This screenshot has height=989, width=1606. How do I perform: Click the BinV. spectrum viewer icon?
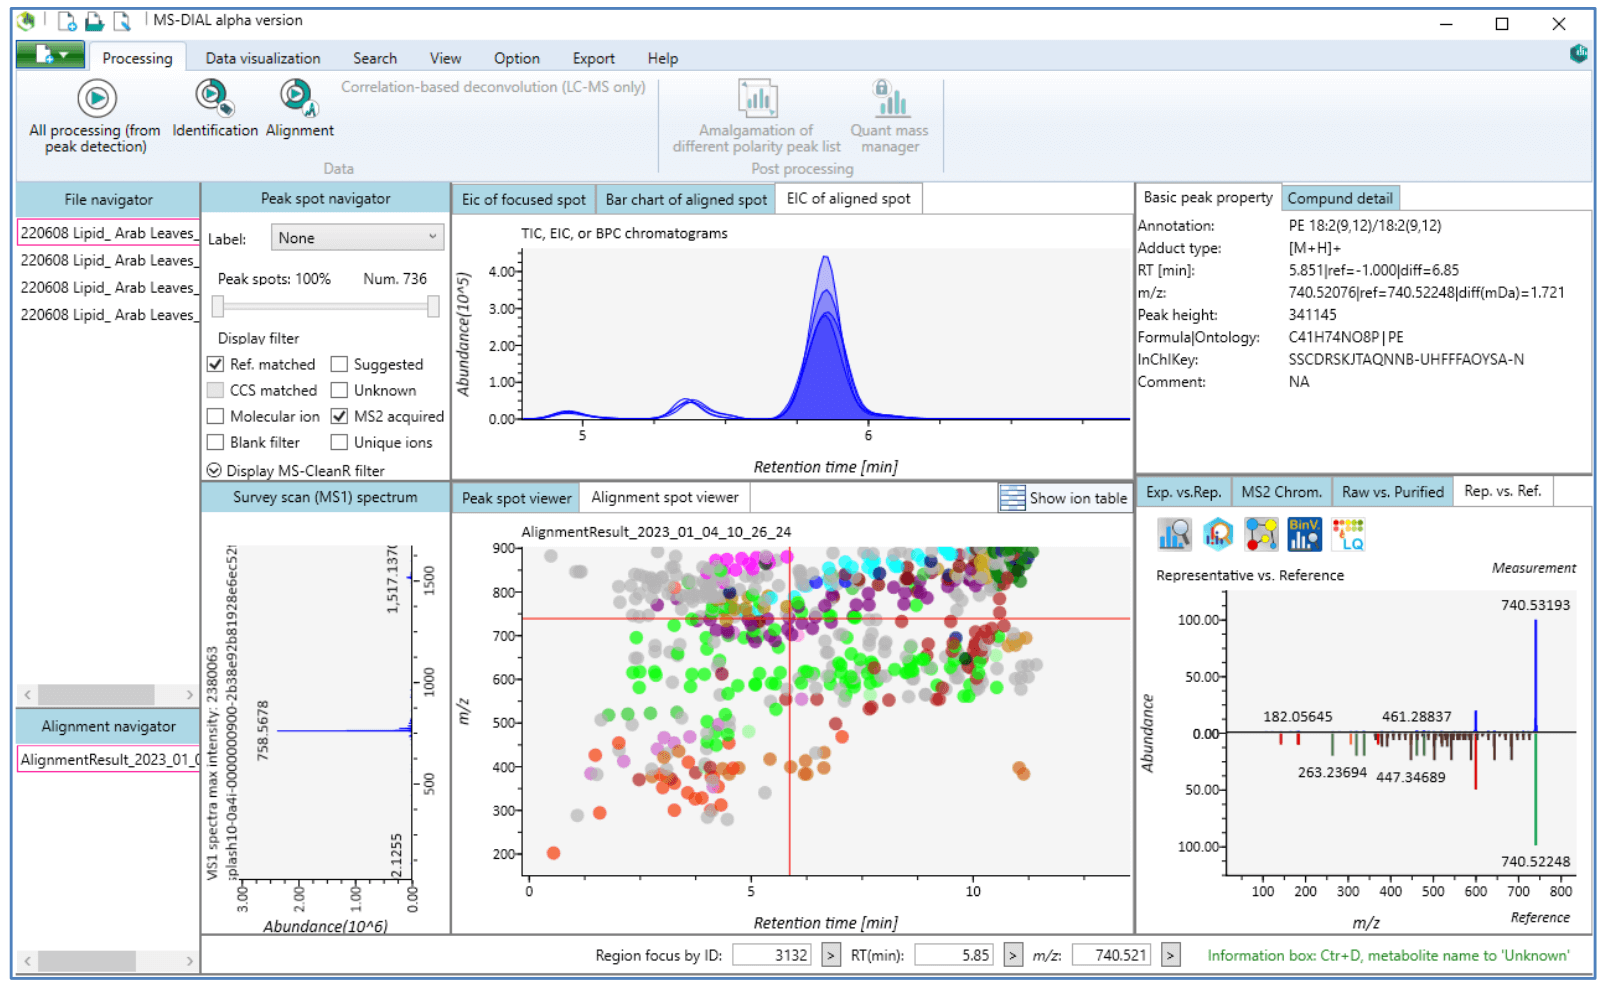pos(1304,535)
